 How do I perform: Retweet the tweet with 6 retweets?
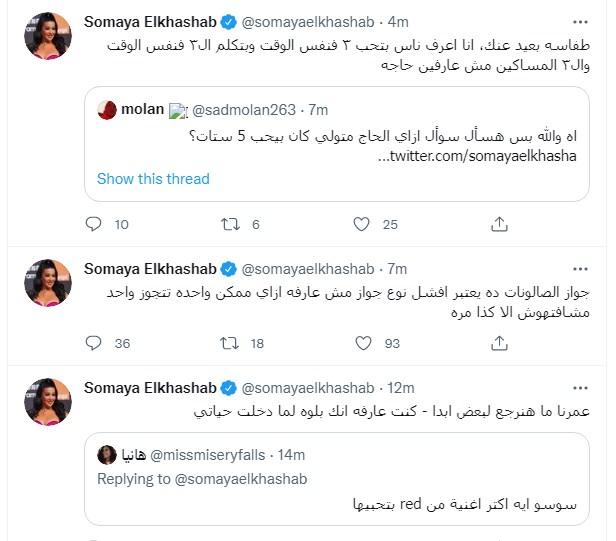pos(229,224)
